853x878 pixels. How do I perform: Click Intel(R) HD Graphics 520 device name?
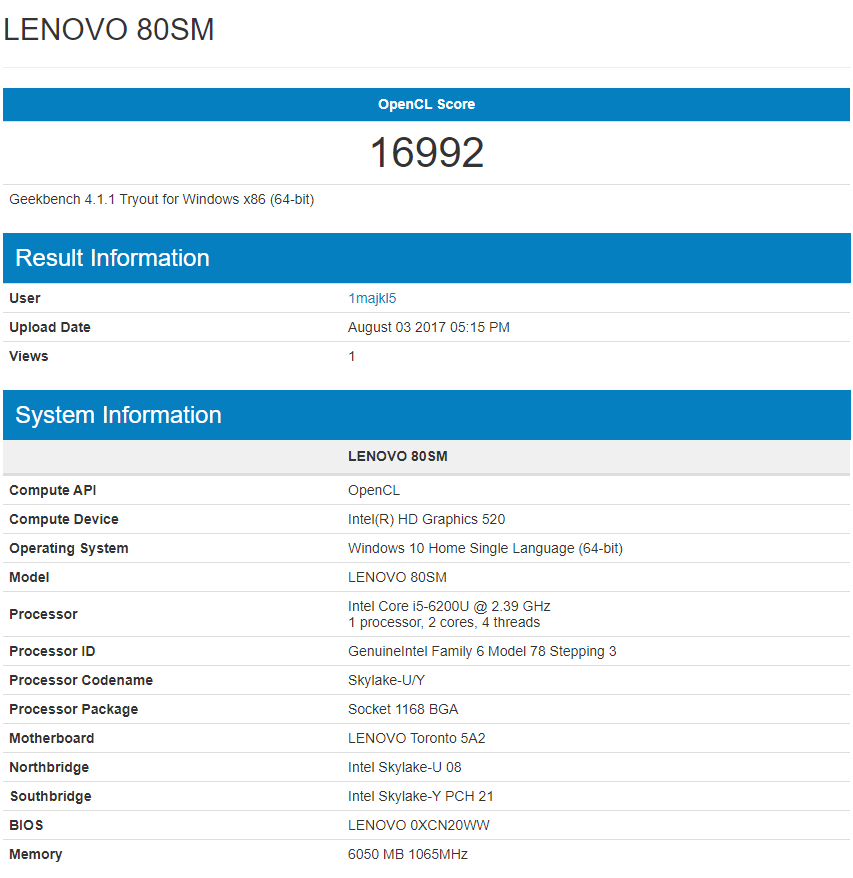(426, 519)
